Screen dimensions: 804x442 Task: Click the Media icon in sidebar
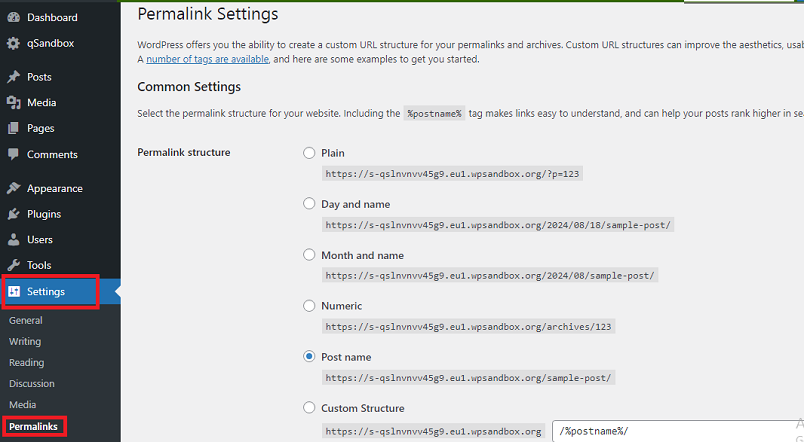pyautogui.click(x=13, y=103)
